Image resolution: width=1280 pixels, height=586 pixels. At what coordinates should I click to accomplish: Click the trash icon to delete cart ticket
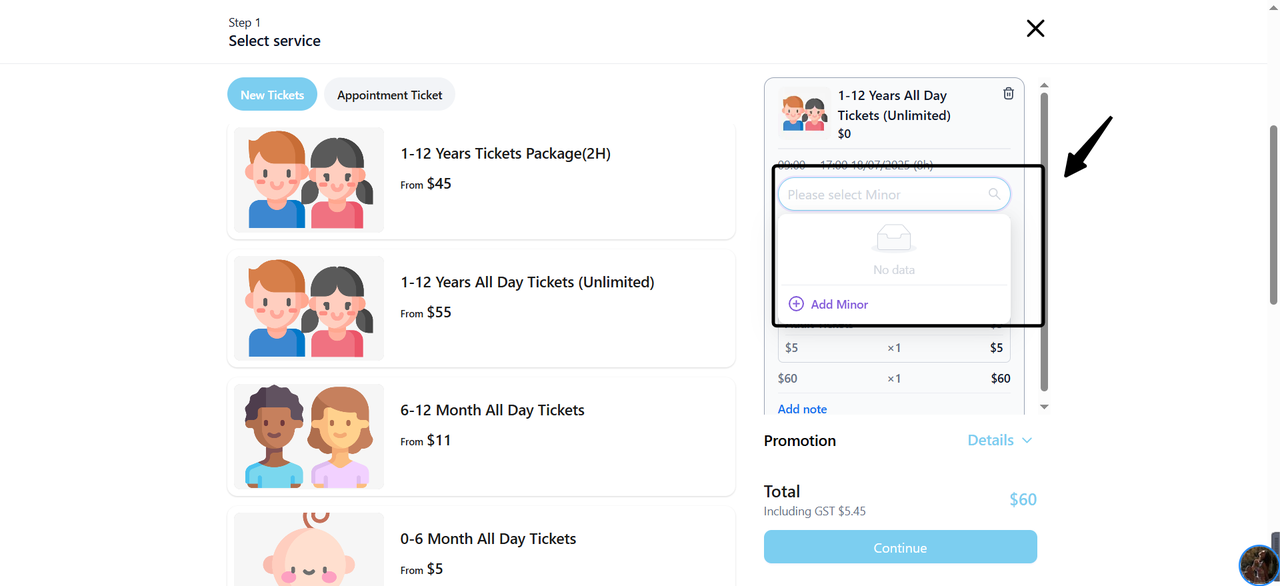pyautogui.click(x=1008, y=94)
